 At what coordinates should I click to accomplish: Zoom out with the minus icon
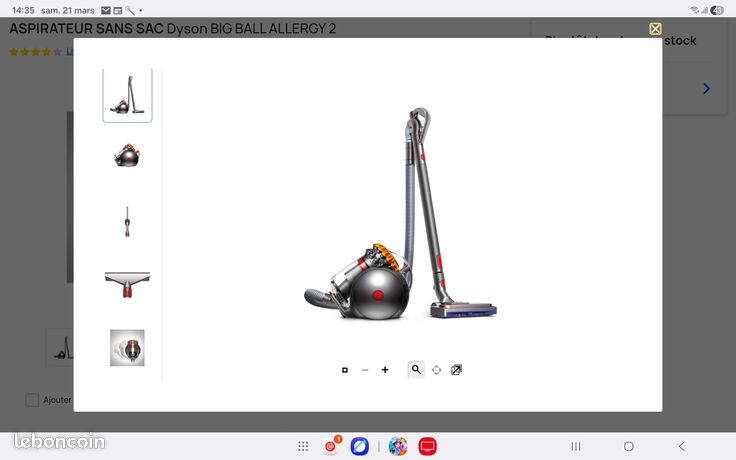365,370
